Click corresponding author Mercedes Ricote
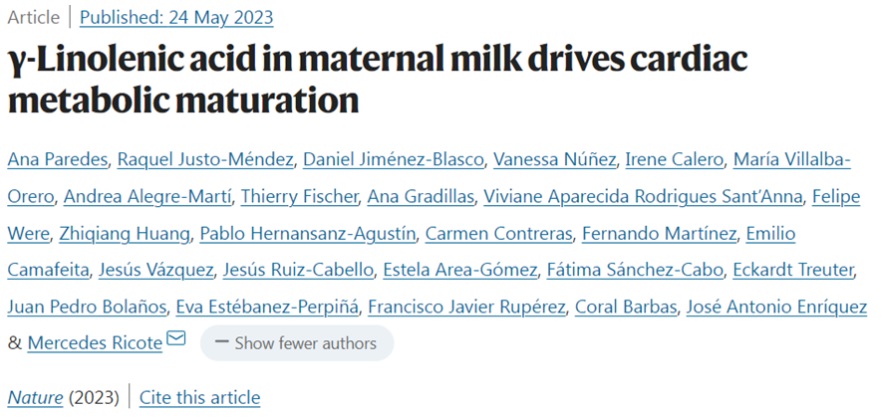 coord(94,343)
